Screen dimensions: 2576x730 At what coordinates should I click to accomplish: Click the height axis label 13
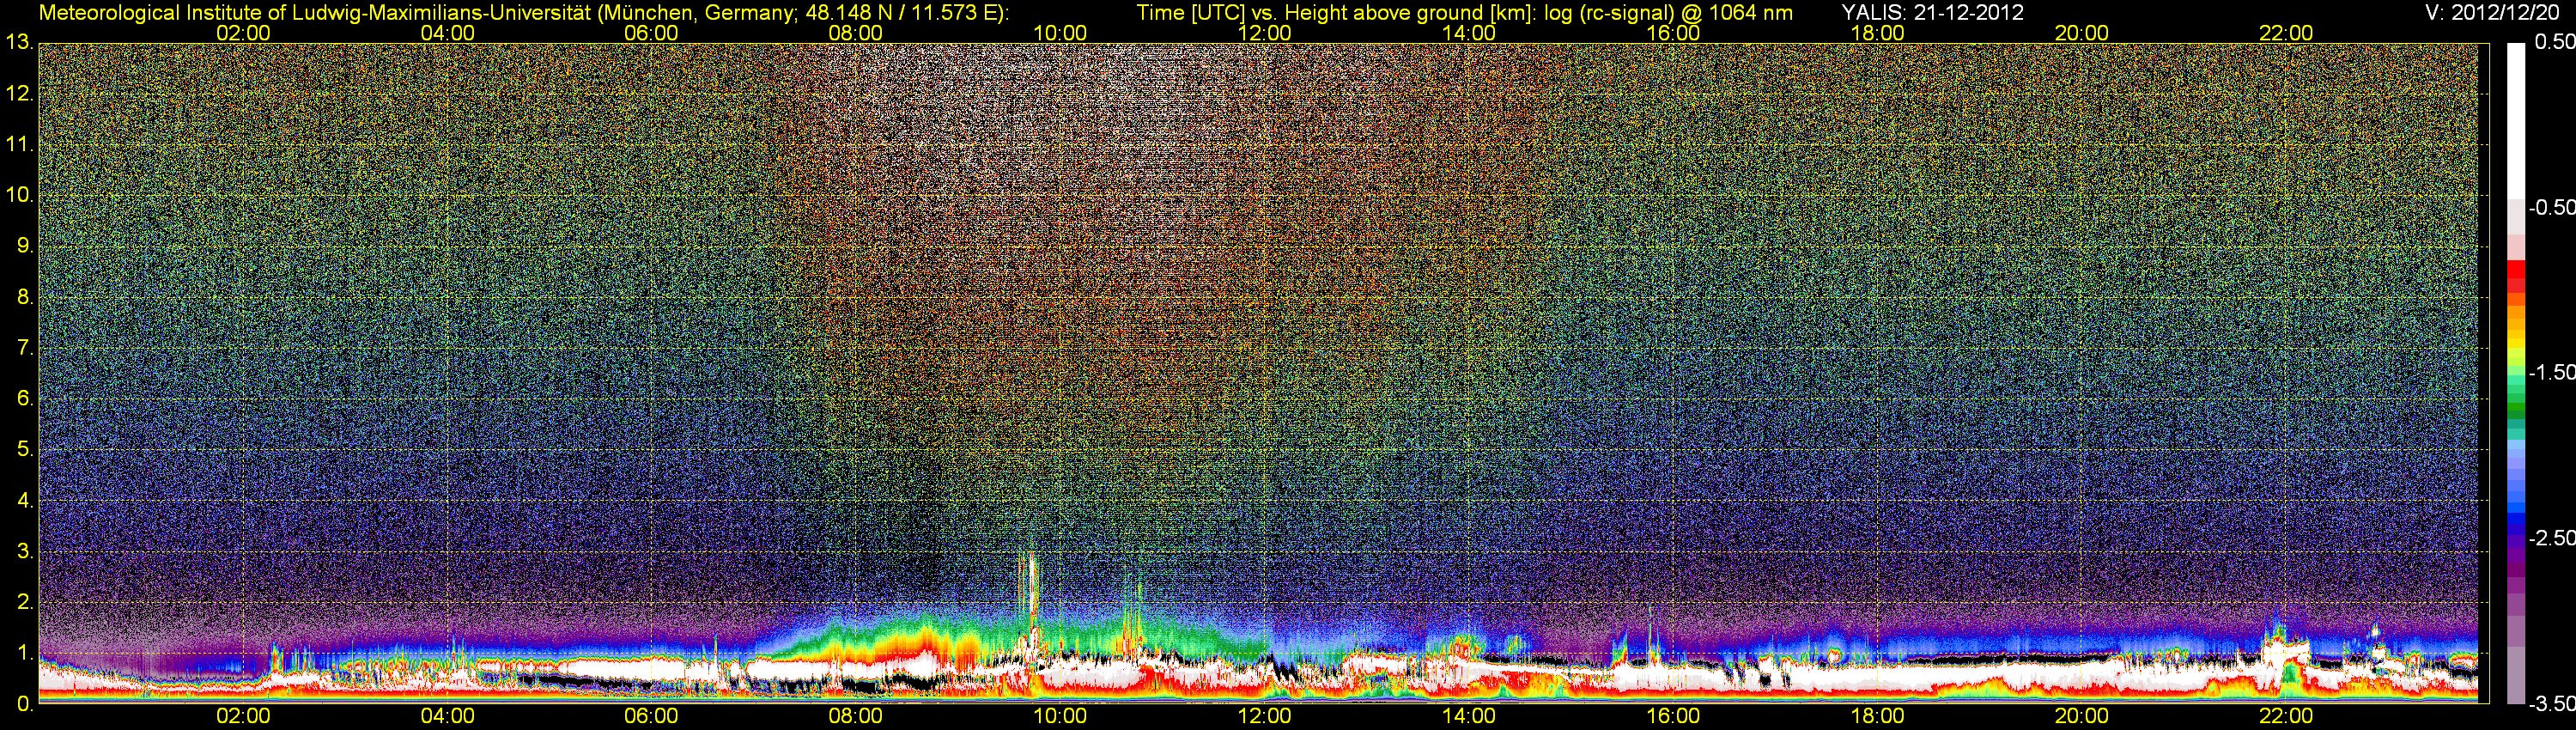tap(18, 43)
